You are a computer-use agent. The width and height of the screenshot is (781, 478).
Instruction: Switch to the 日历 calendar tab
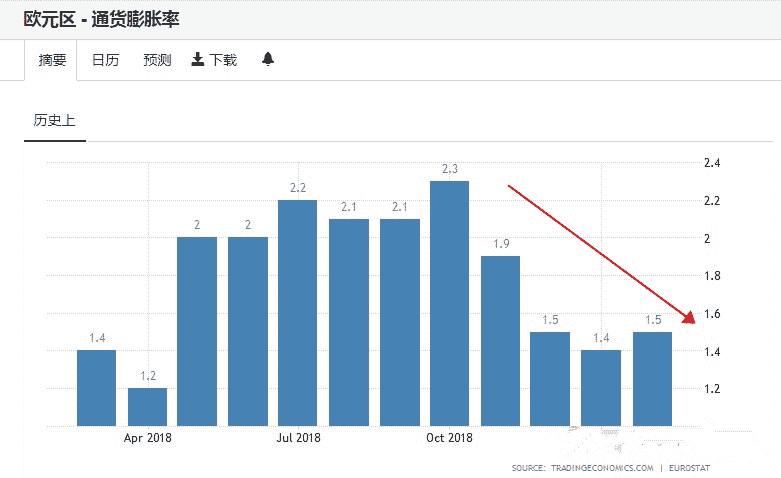pos(105,60)
